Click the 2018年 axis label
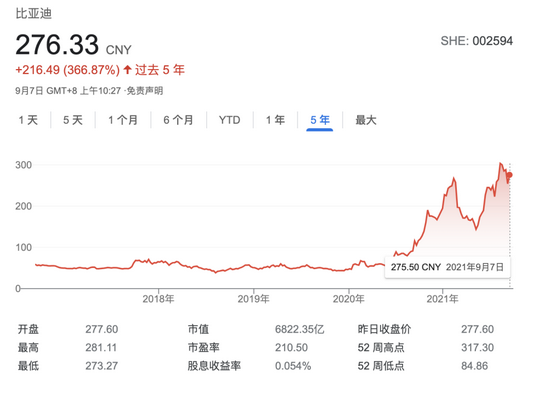This screenshot has height=394, width=550. 158,299
